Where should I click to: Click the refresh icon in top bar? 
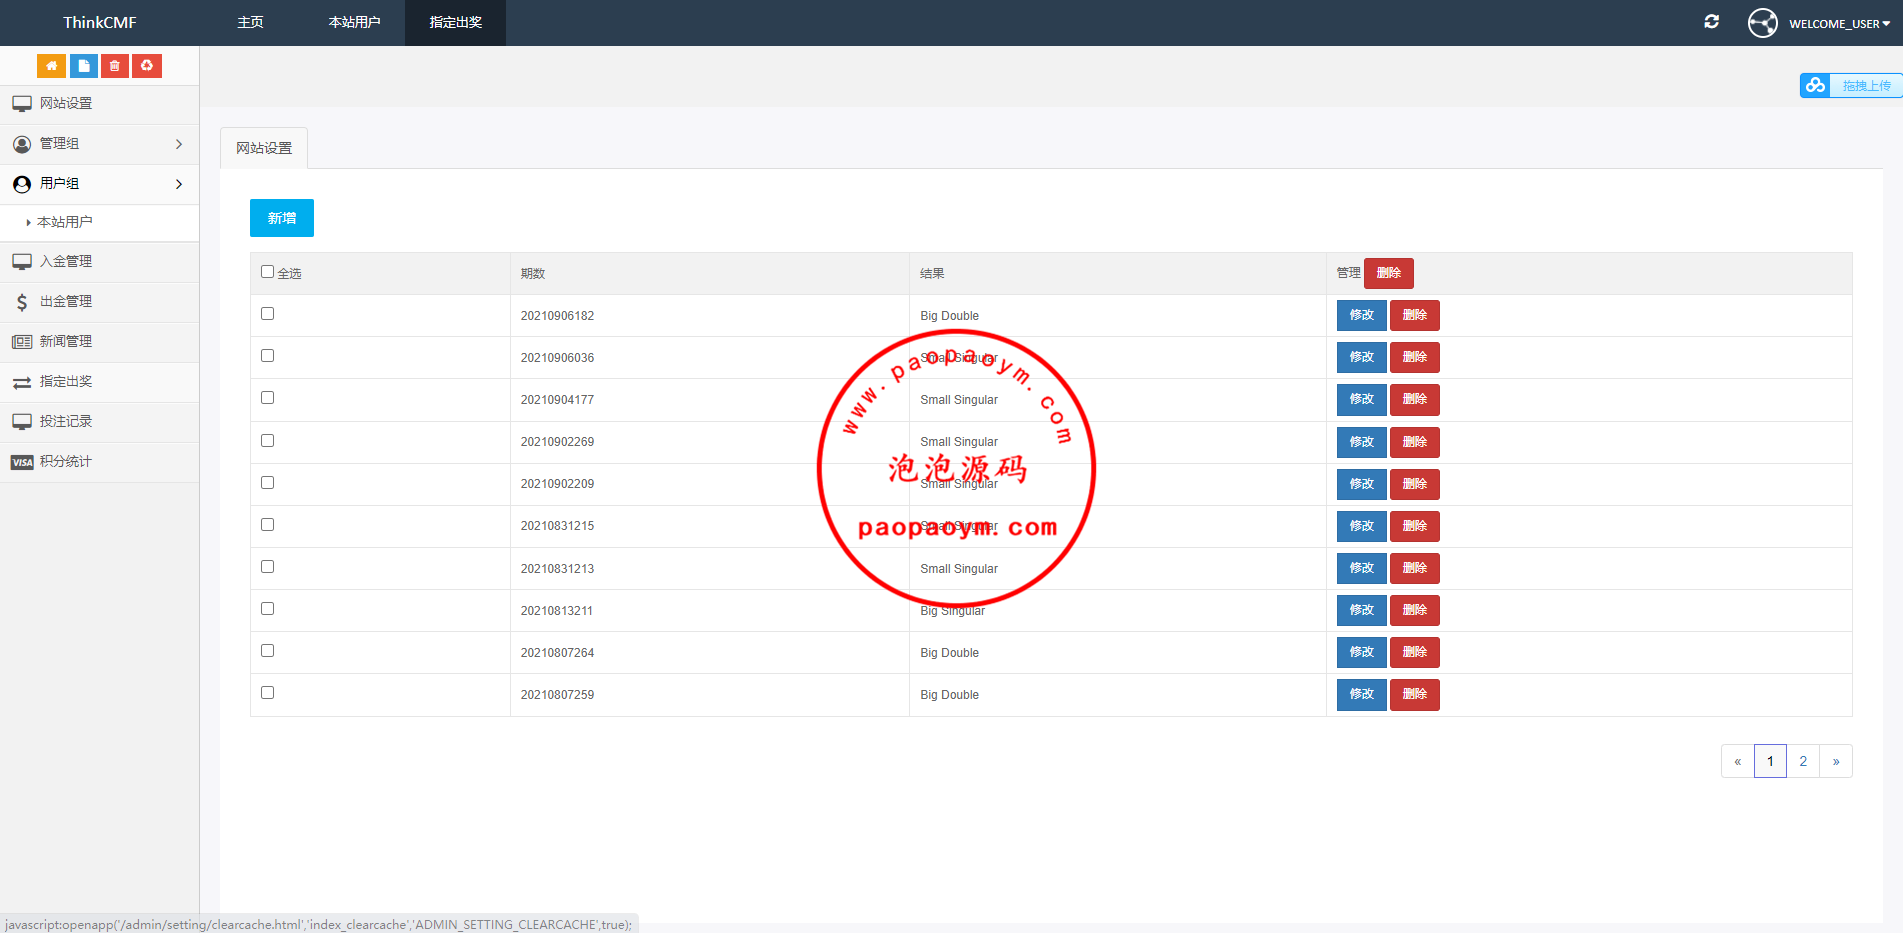[x=1711, y=22]
